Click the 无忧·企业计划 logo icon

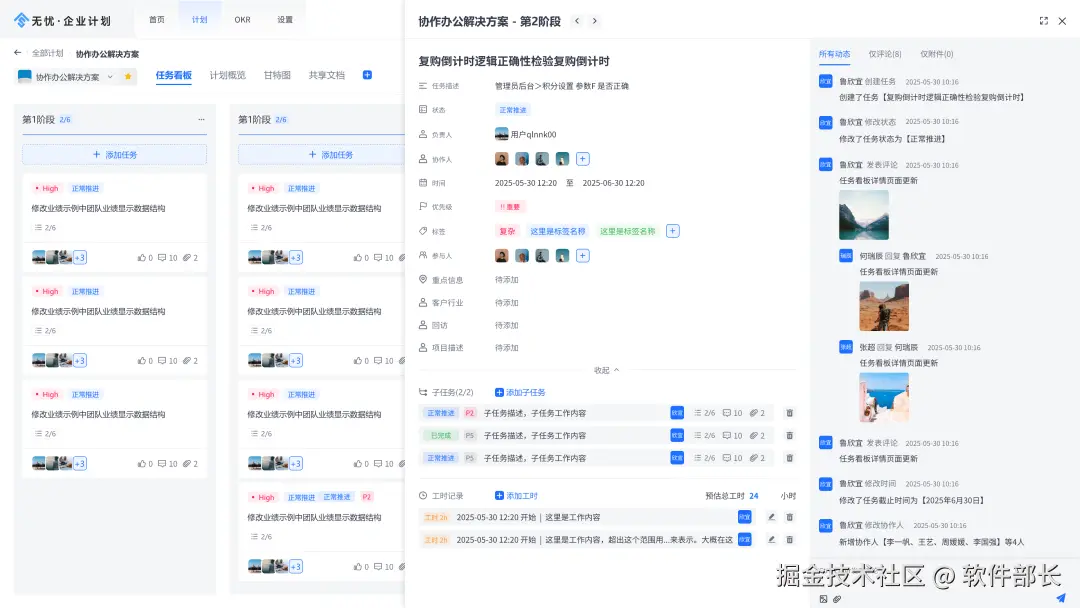(x=19, y=19)
